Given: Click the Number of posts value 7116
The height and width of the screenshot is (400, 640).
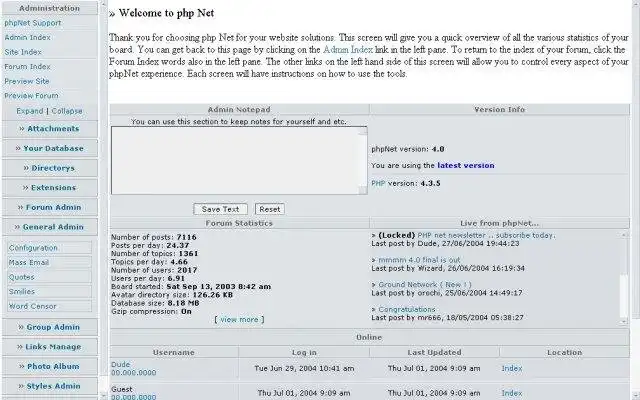Looking at the screenshot, I should (x=187, y=237).
